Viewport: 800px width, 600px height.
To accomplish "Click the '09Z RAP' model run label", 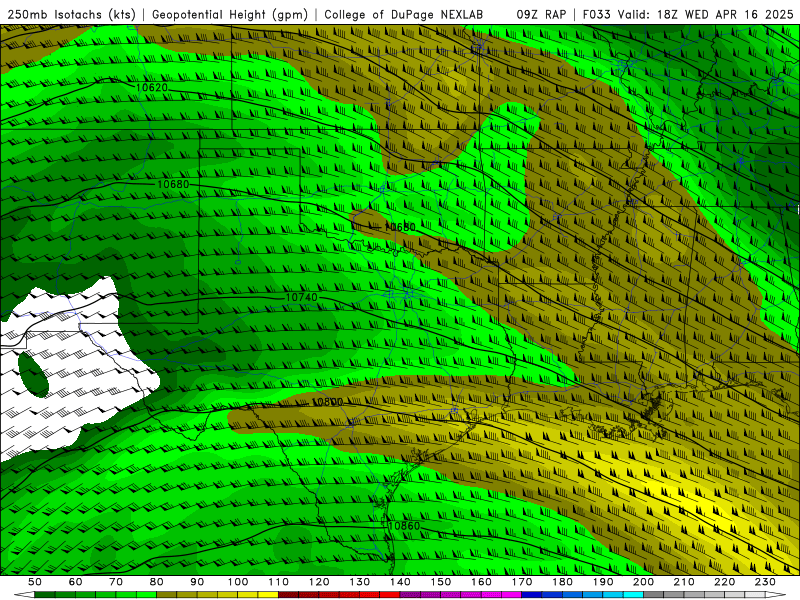I will coord(541,14).
